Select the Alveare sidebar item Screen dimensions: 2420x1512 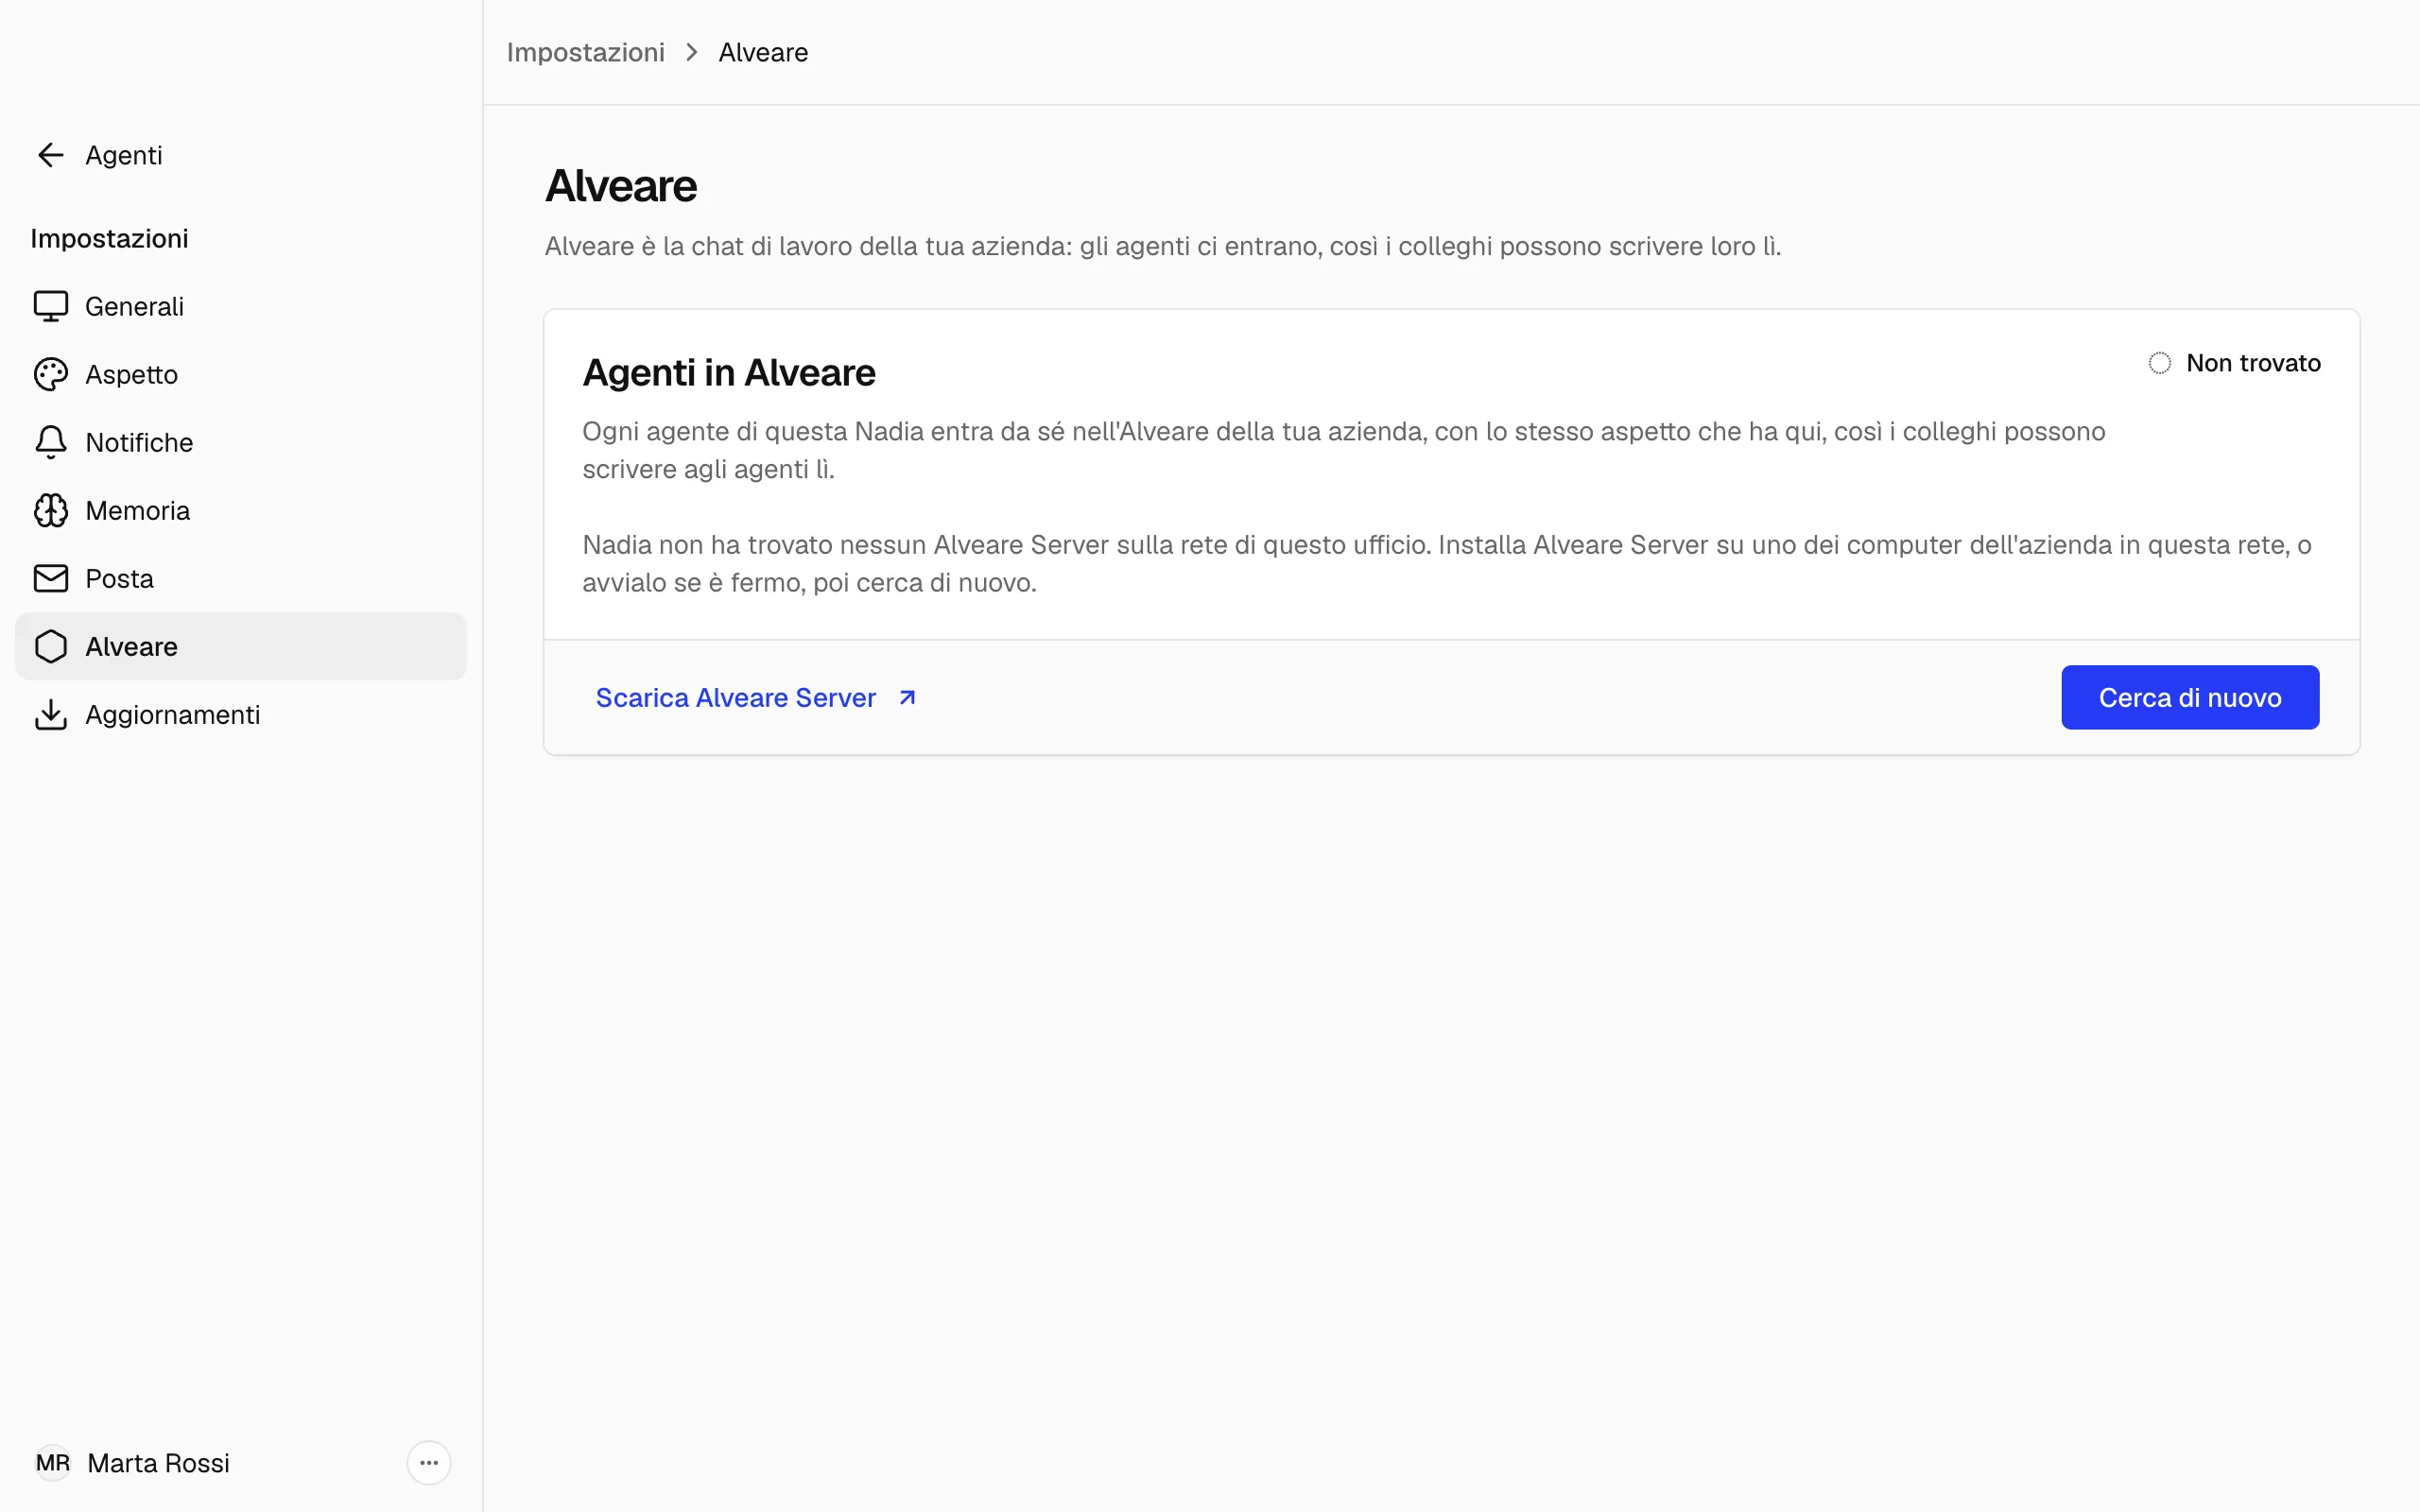pos(241,646)
